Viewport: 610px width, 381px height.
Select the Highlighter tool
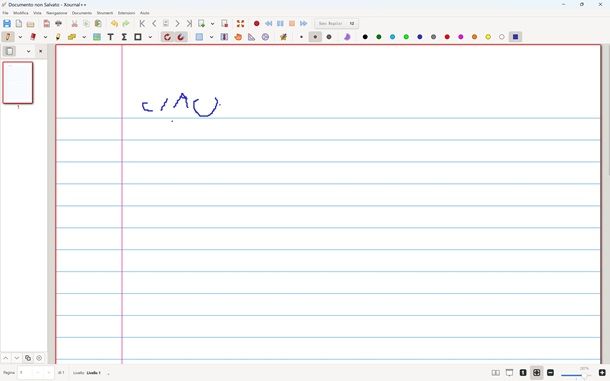pos(58,37)
